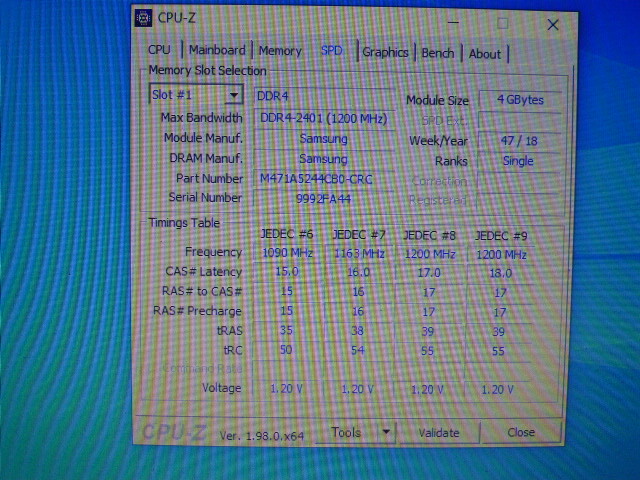The width and height of the screenshot is (640, 480).
Task: Click the JEDEC #6 column header
Action: coord(287,234)
